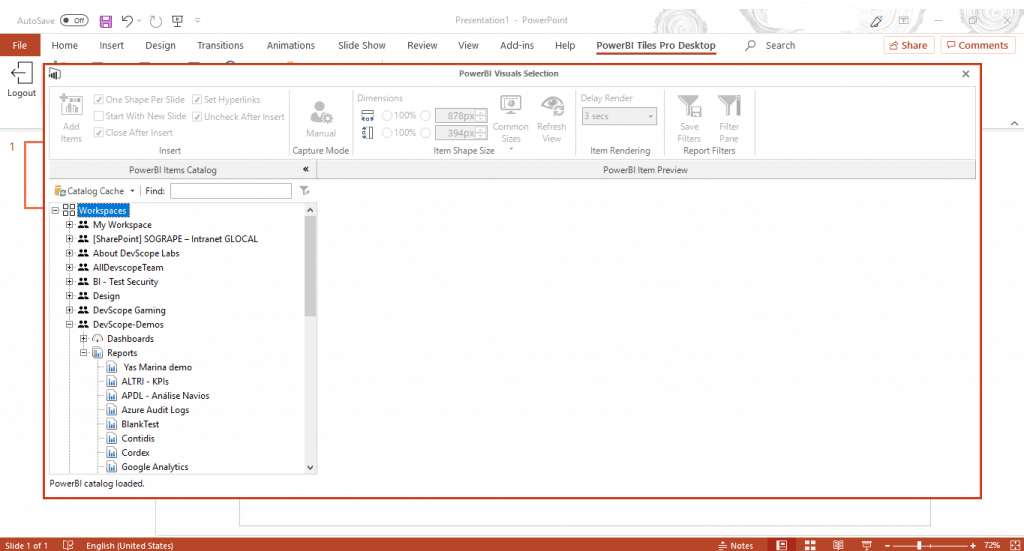Open Common Sizes icon
The image size is (1024, 551).
tap(511, 104)
